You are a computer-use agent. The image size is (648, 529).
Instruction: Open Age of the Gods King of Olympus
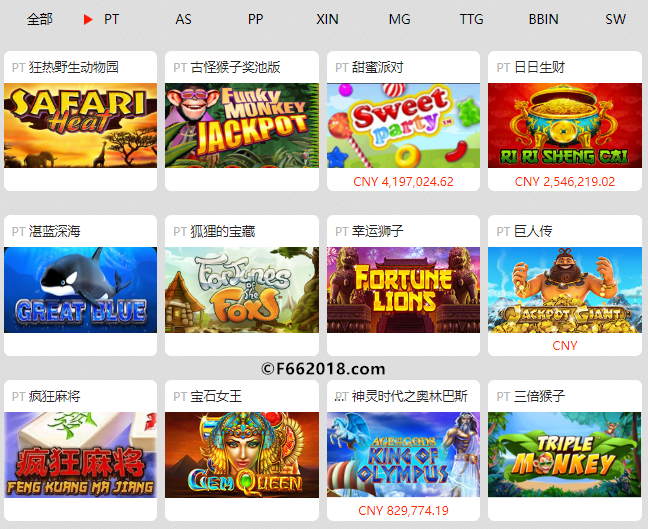[403, 455]
